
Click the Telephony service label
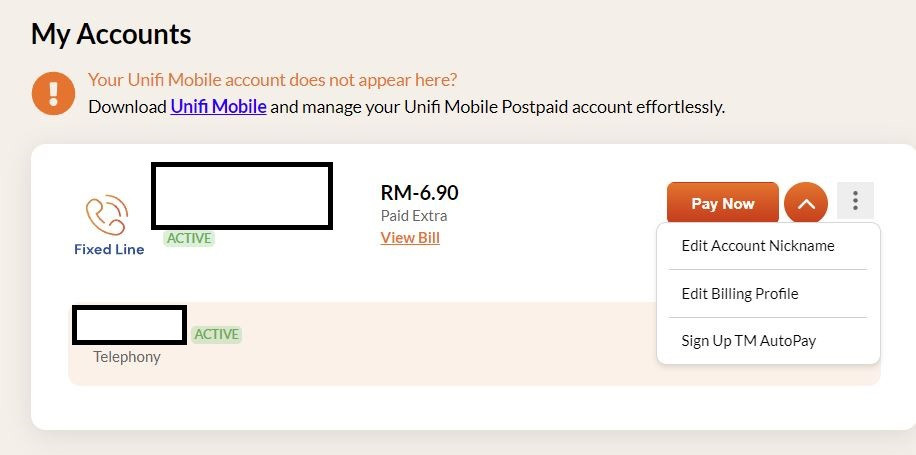click(127, 357)
